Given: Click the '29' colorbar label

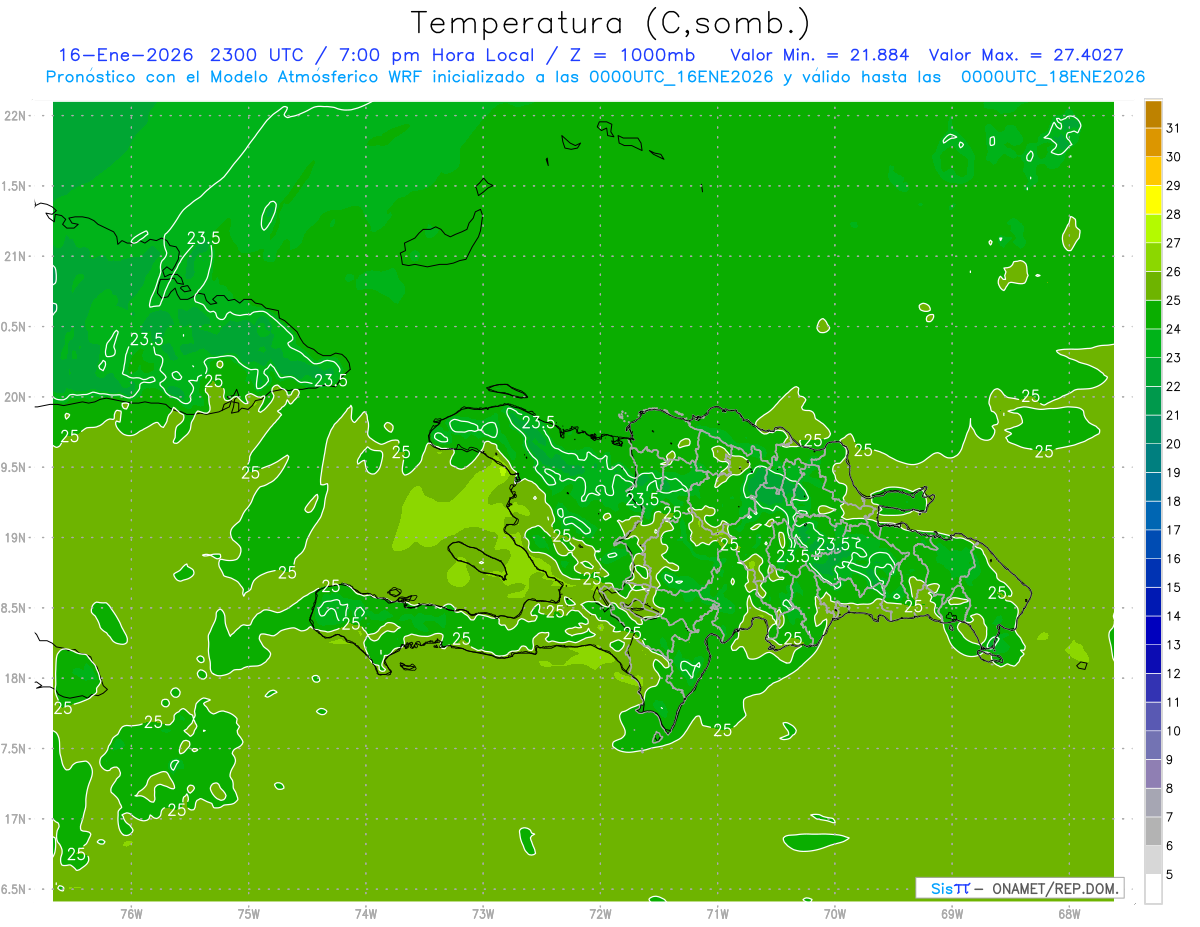Looking at the screenshot, I should 1174,186.
